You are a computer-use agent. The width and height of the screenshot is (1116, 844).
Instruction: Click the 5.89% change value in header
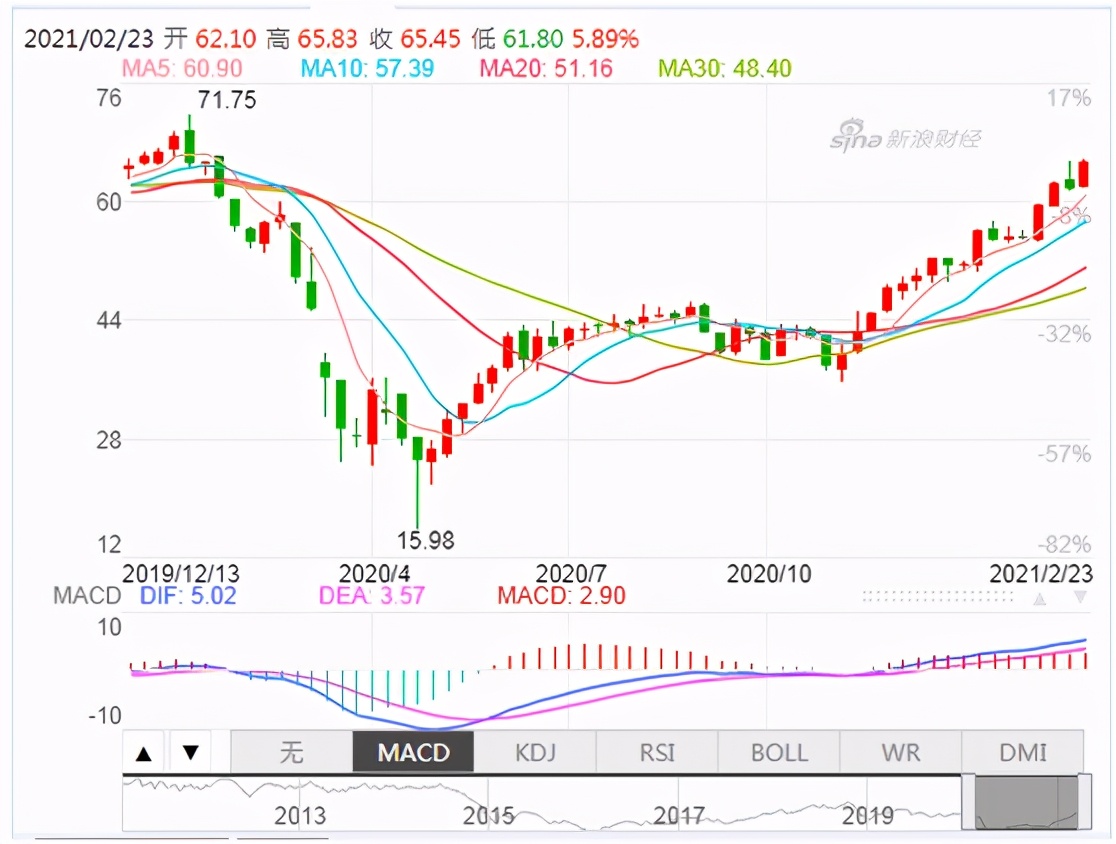tap(606, 38)
